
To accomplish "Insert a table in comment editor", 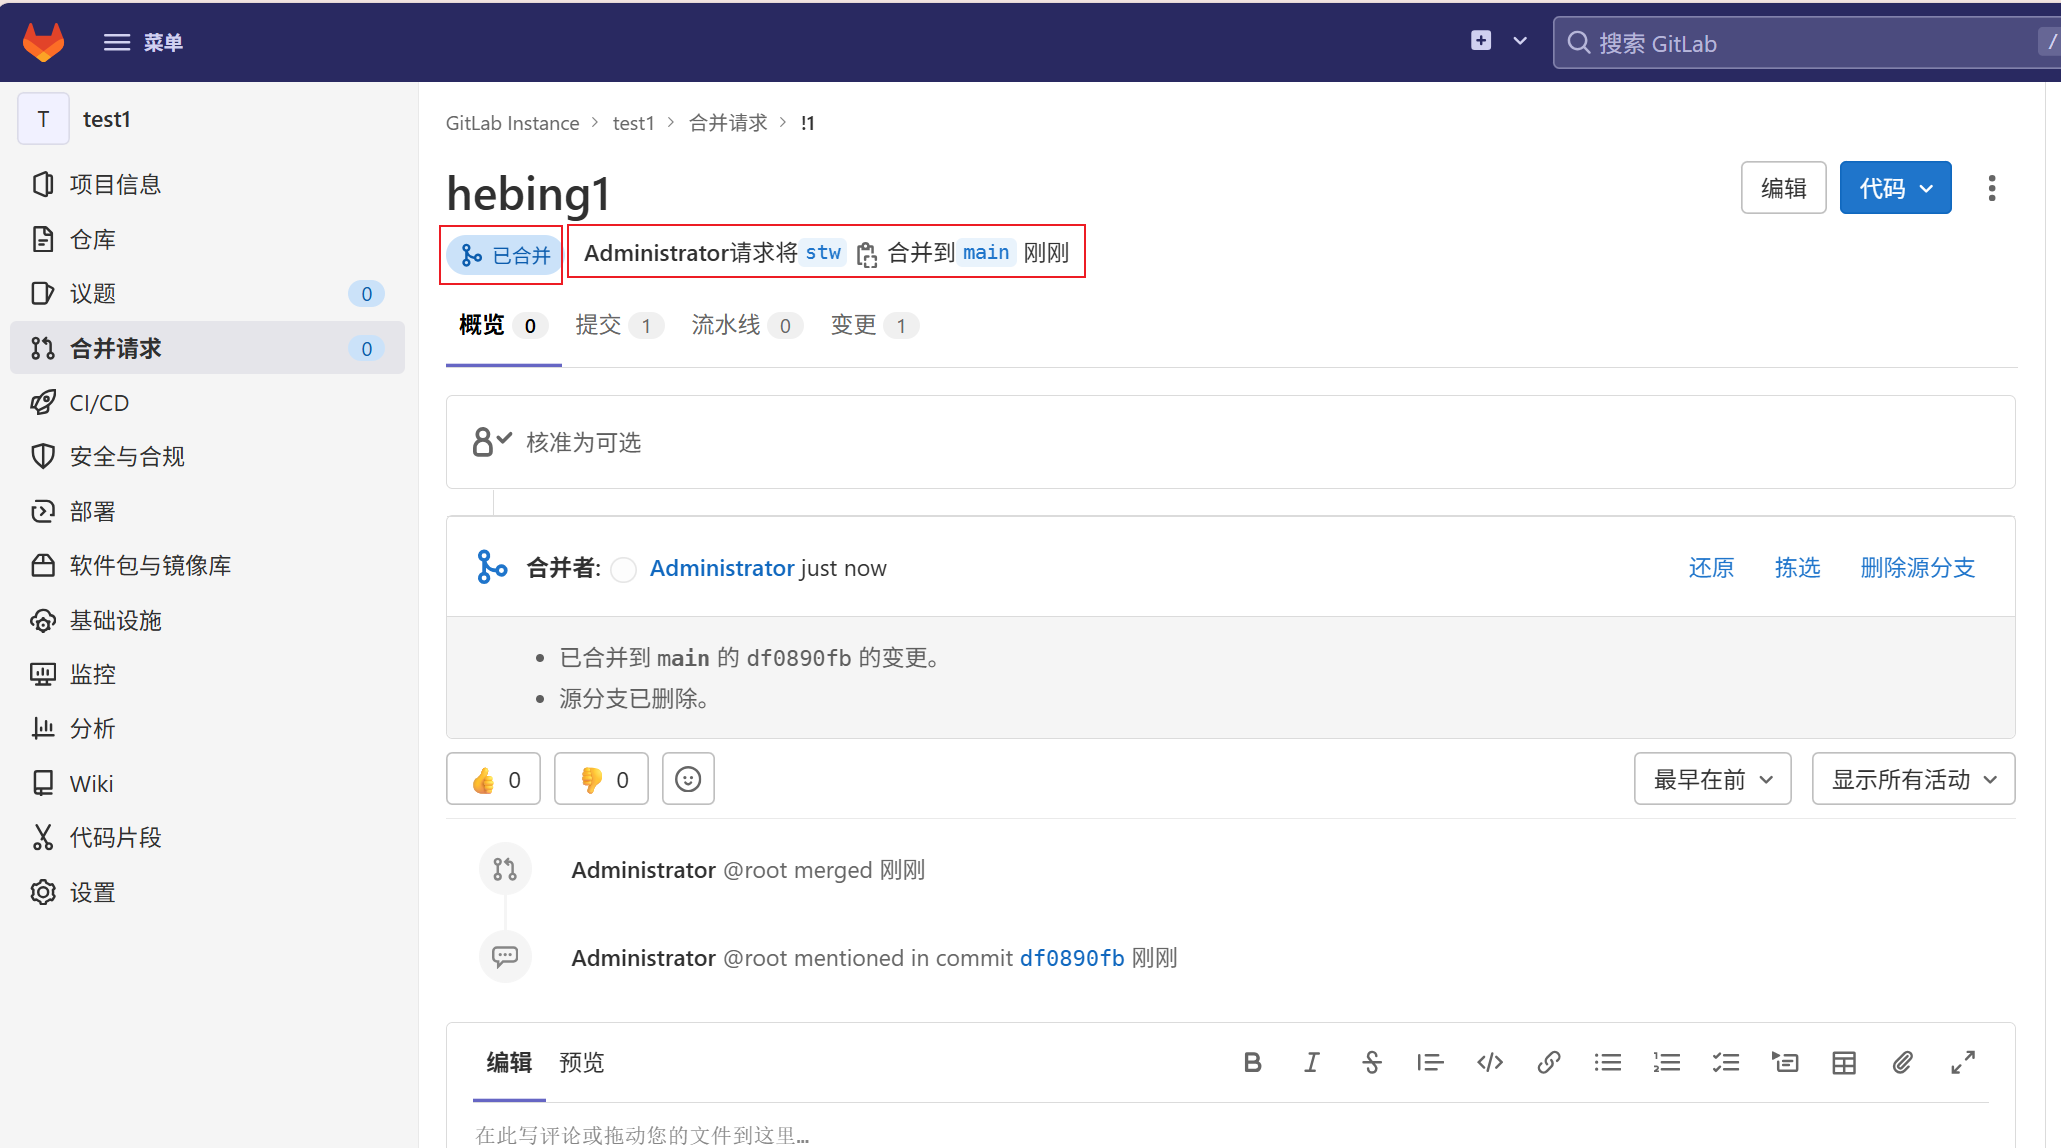I will tap(1843, 1062).
